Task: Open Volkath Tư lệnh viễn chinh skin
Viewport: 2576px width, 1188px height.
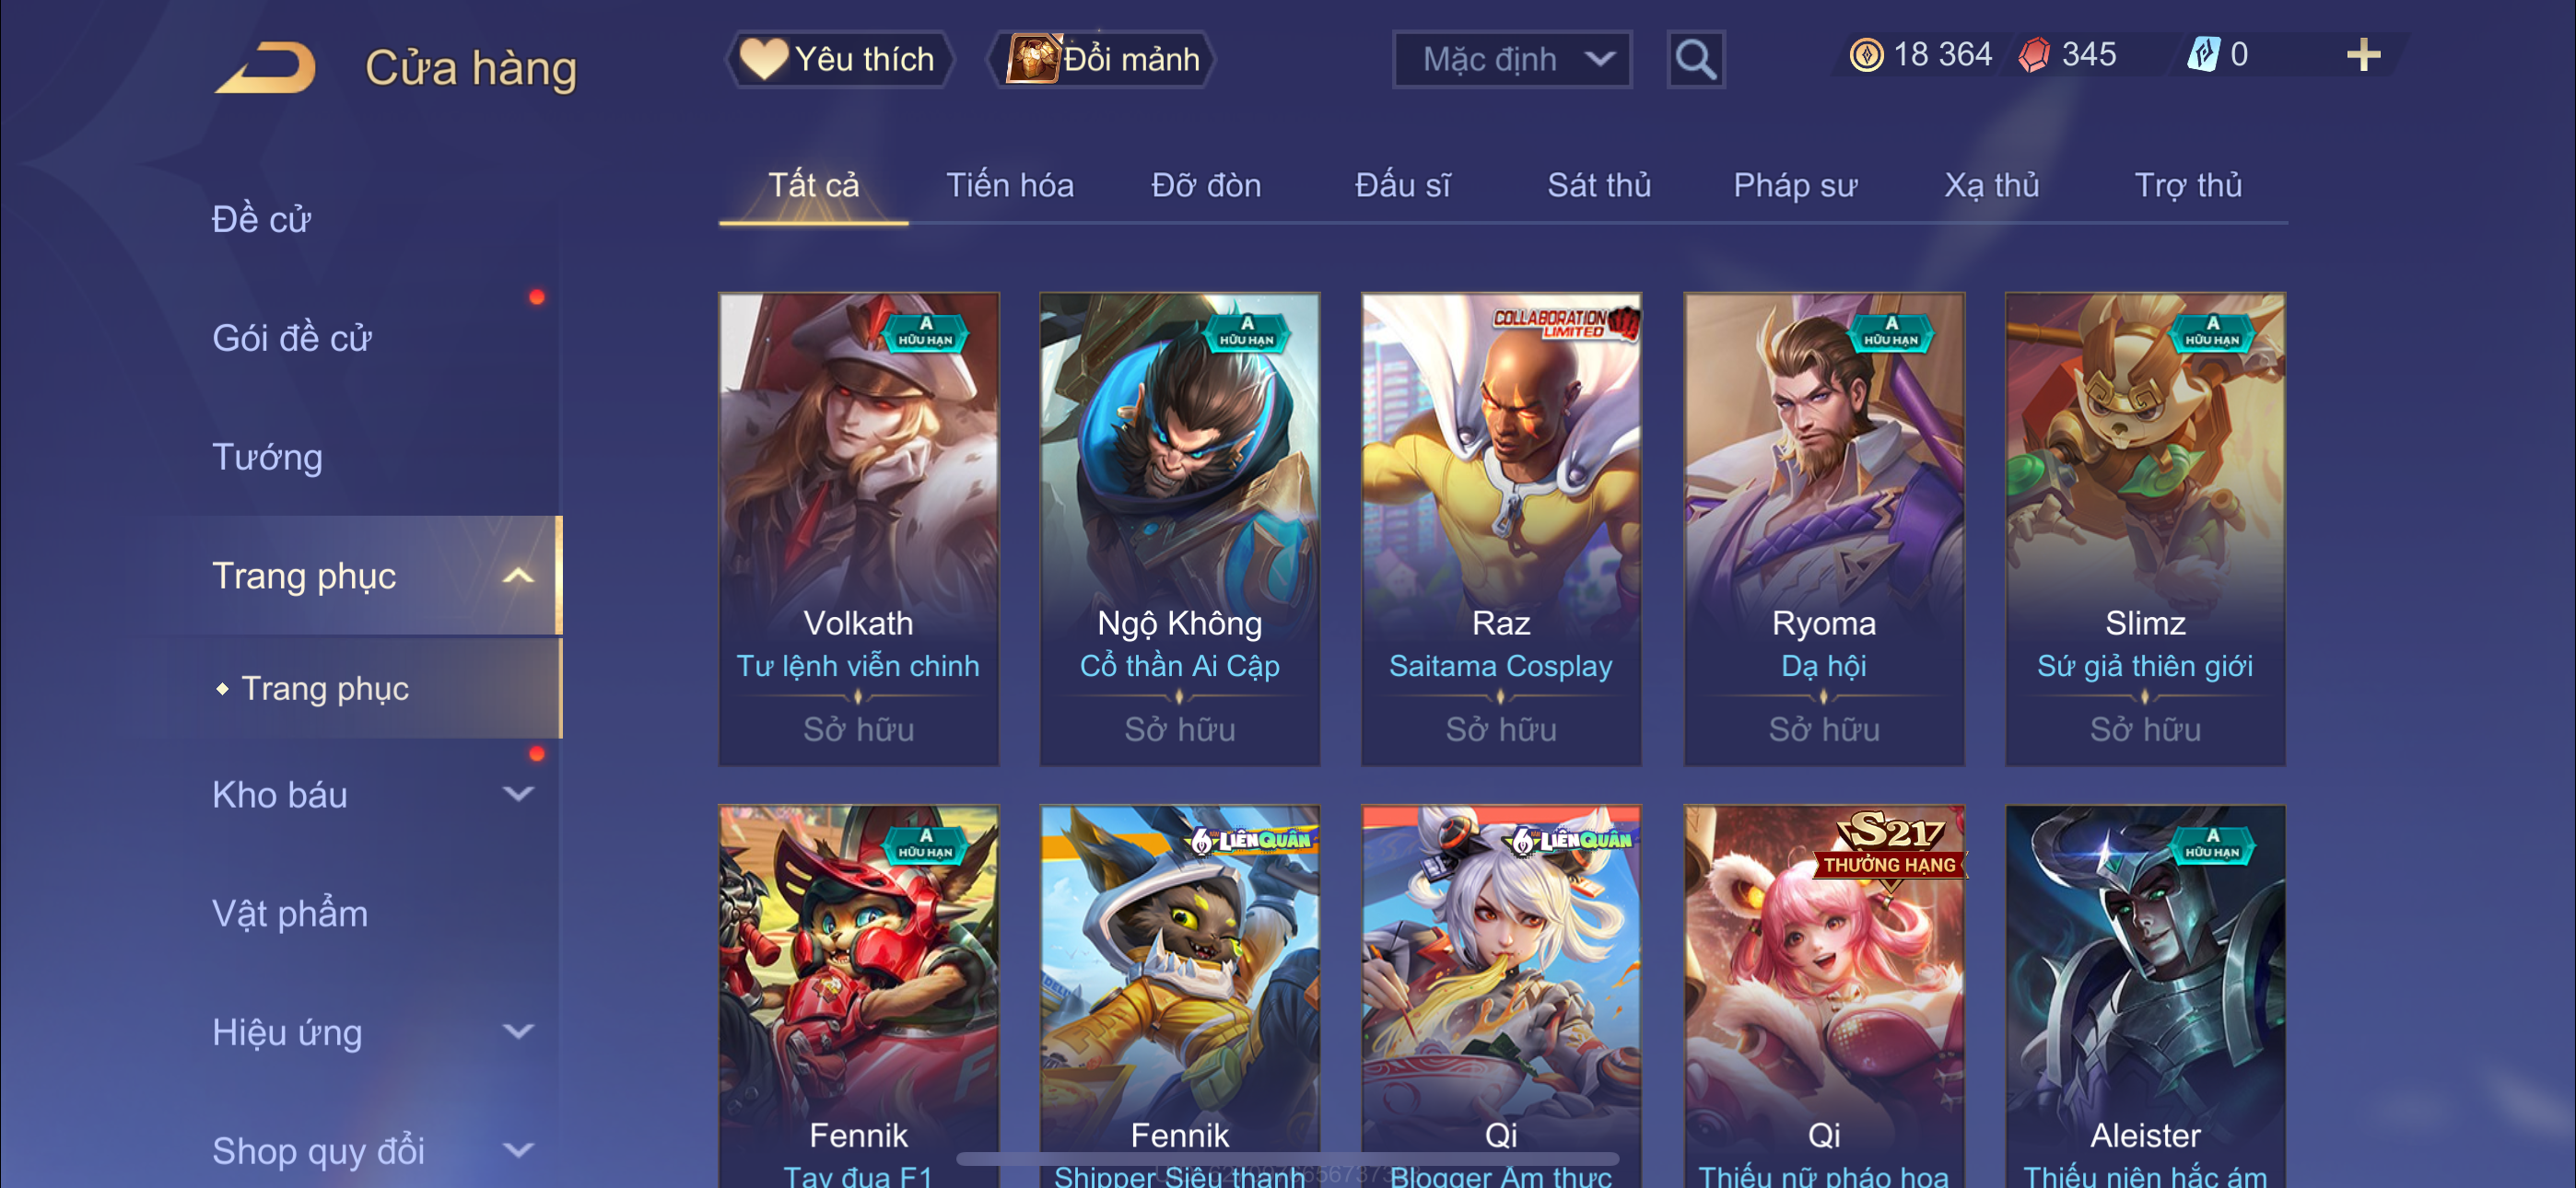Action: (858, 530)
